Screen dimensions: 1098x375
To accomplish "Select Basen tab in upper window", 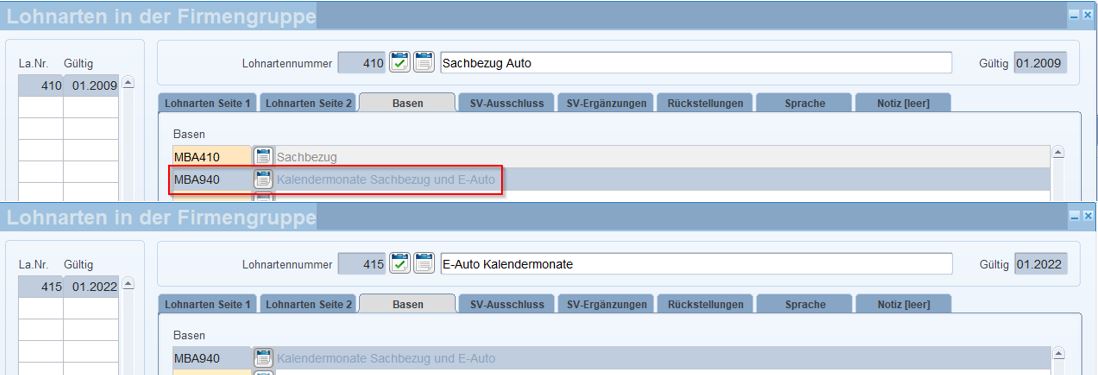I will click(408, 103).
